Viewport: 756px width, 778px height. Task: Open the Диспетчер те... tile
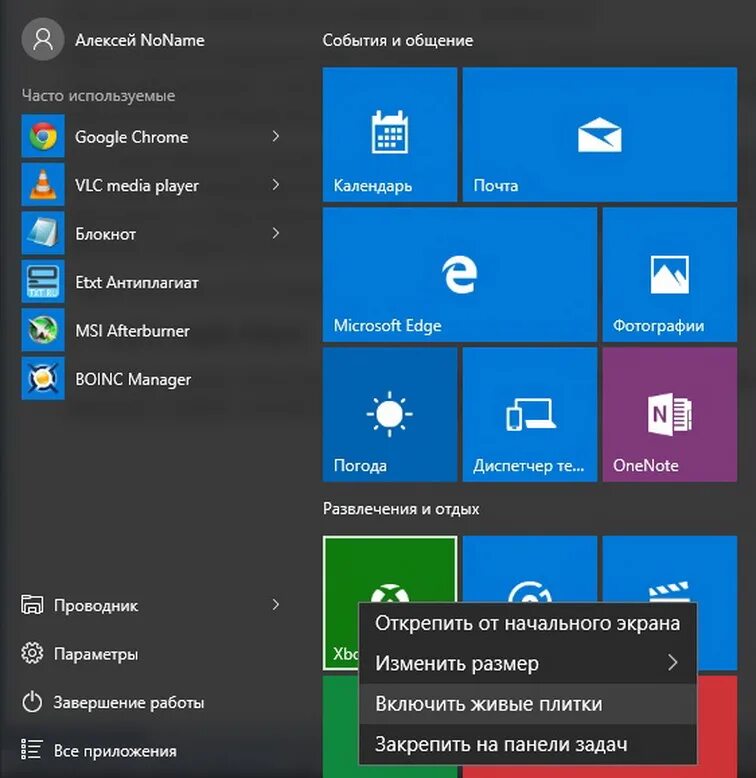pyautogui.click(x=530, y=414)
